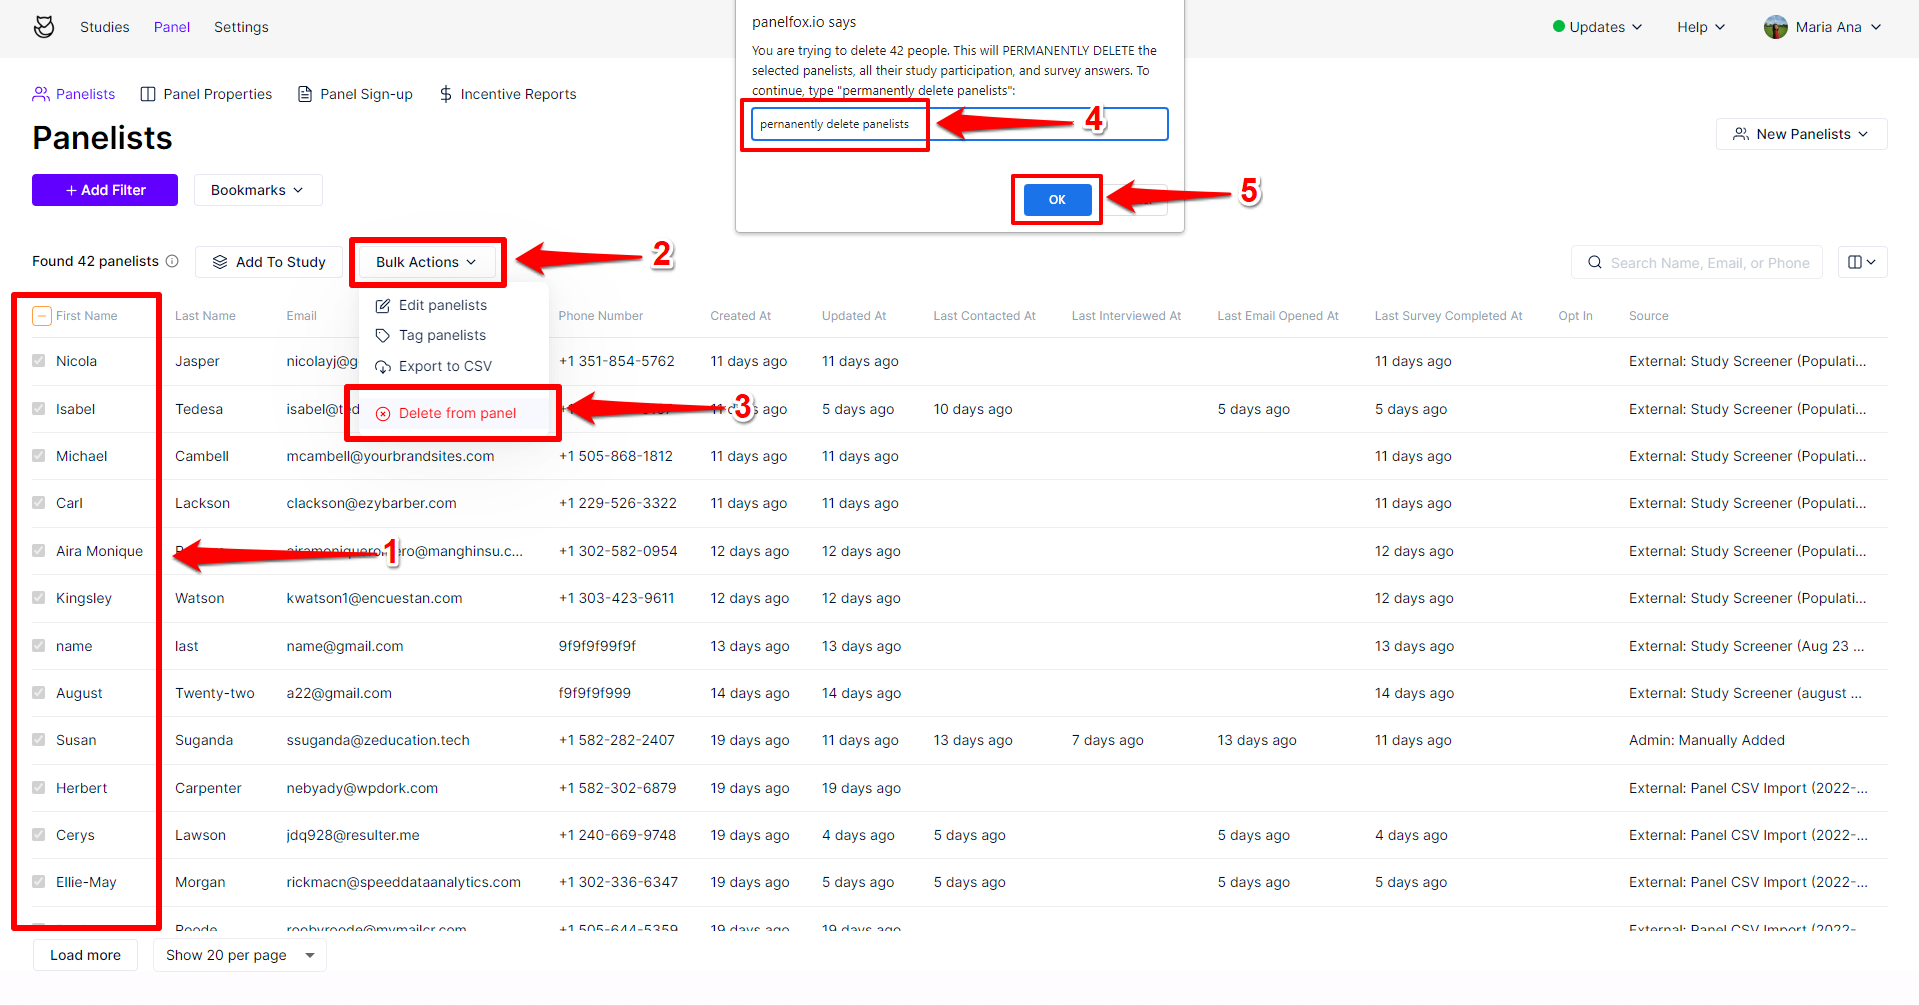Click the green Updates status dot

click(1559, 27)
